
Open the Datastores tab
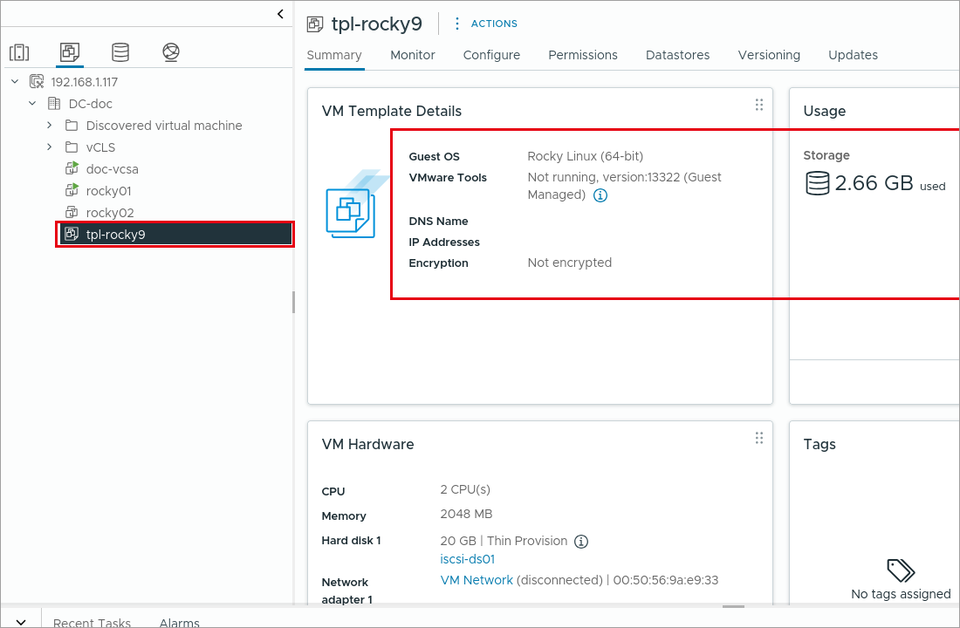(x=678, y=55)
